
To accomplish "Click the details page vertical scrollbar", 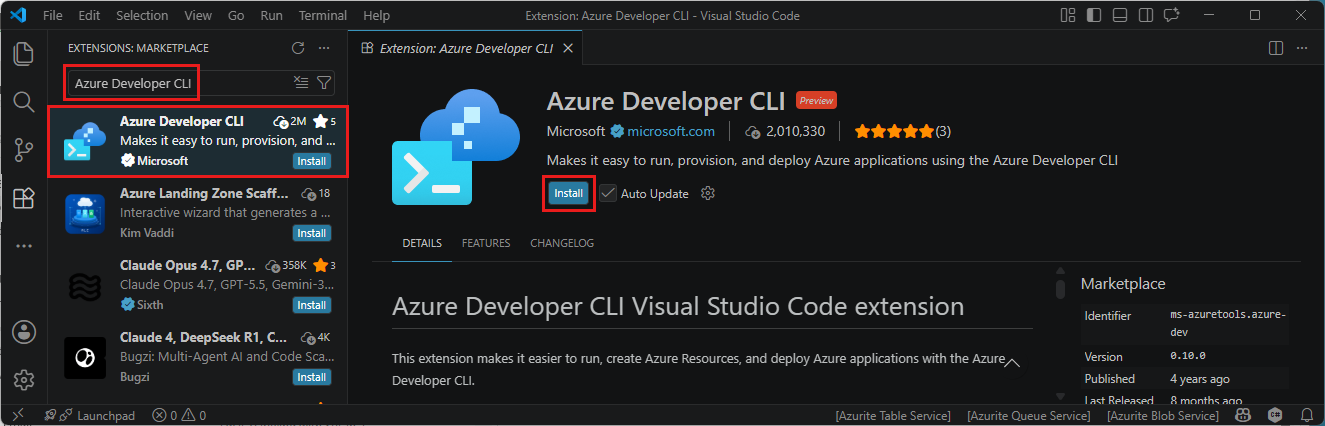I will click(x=1060, y=289).
